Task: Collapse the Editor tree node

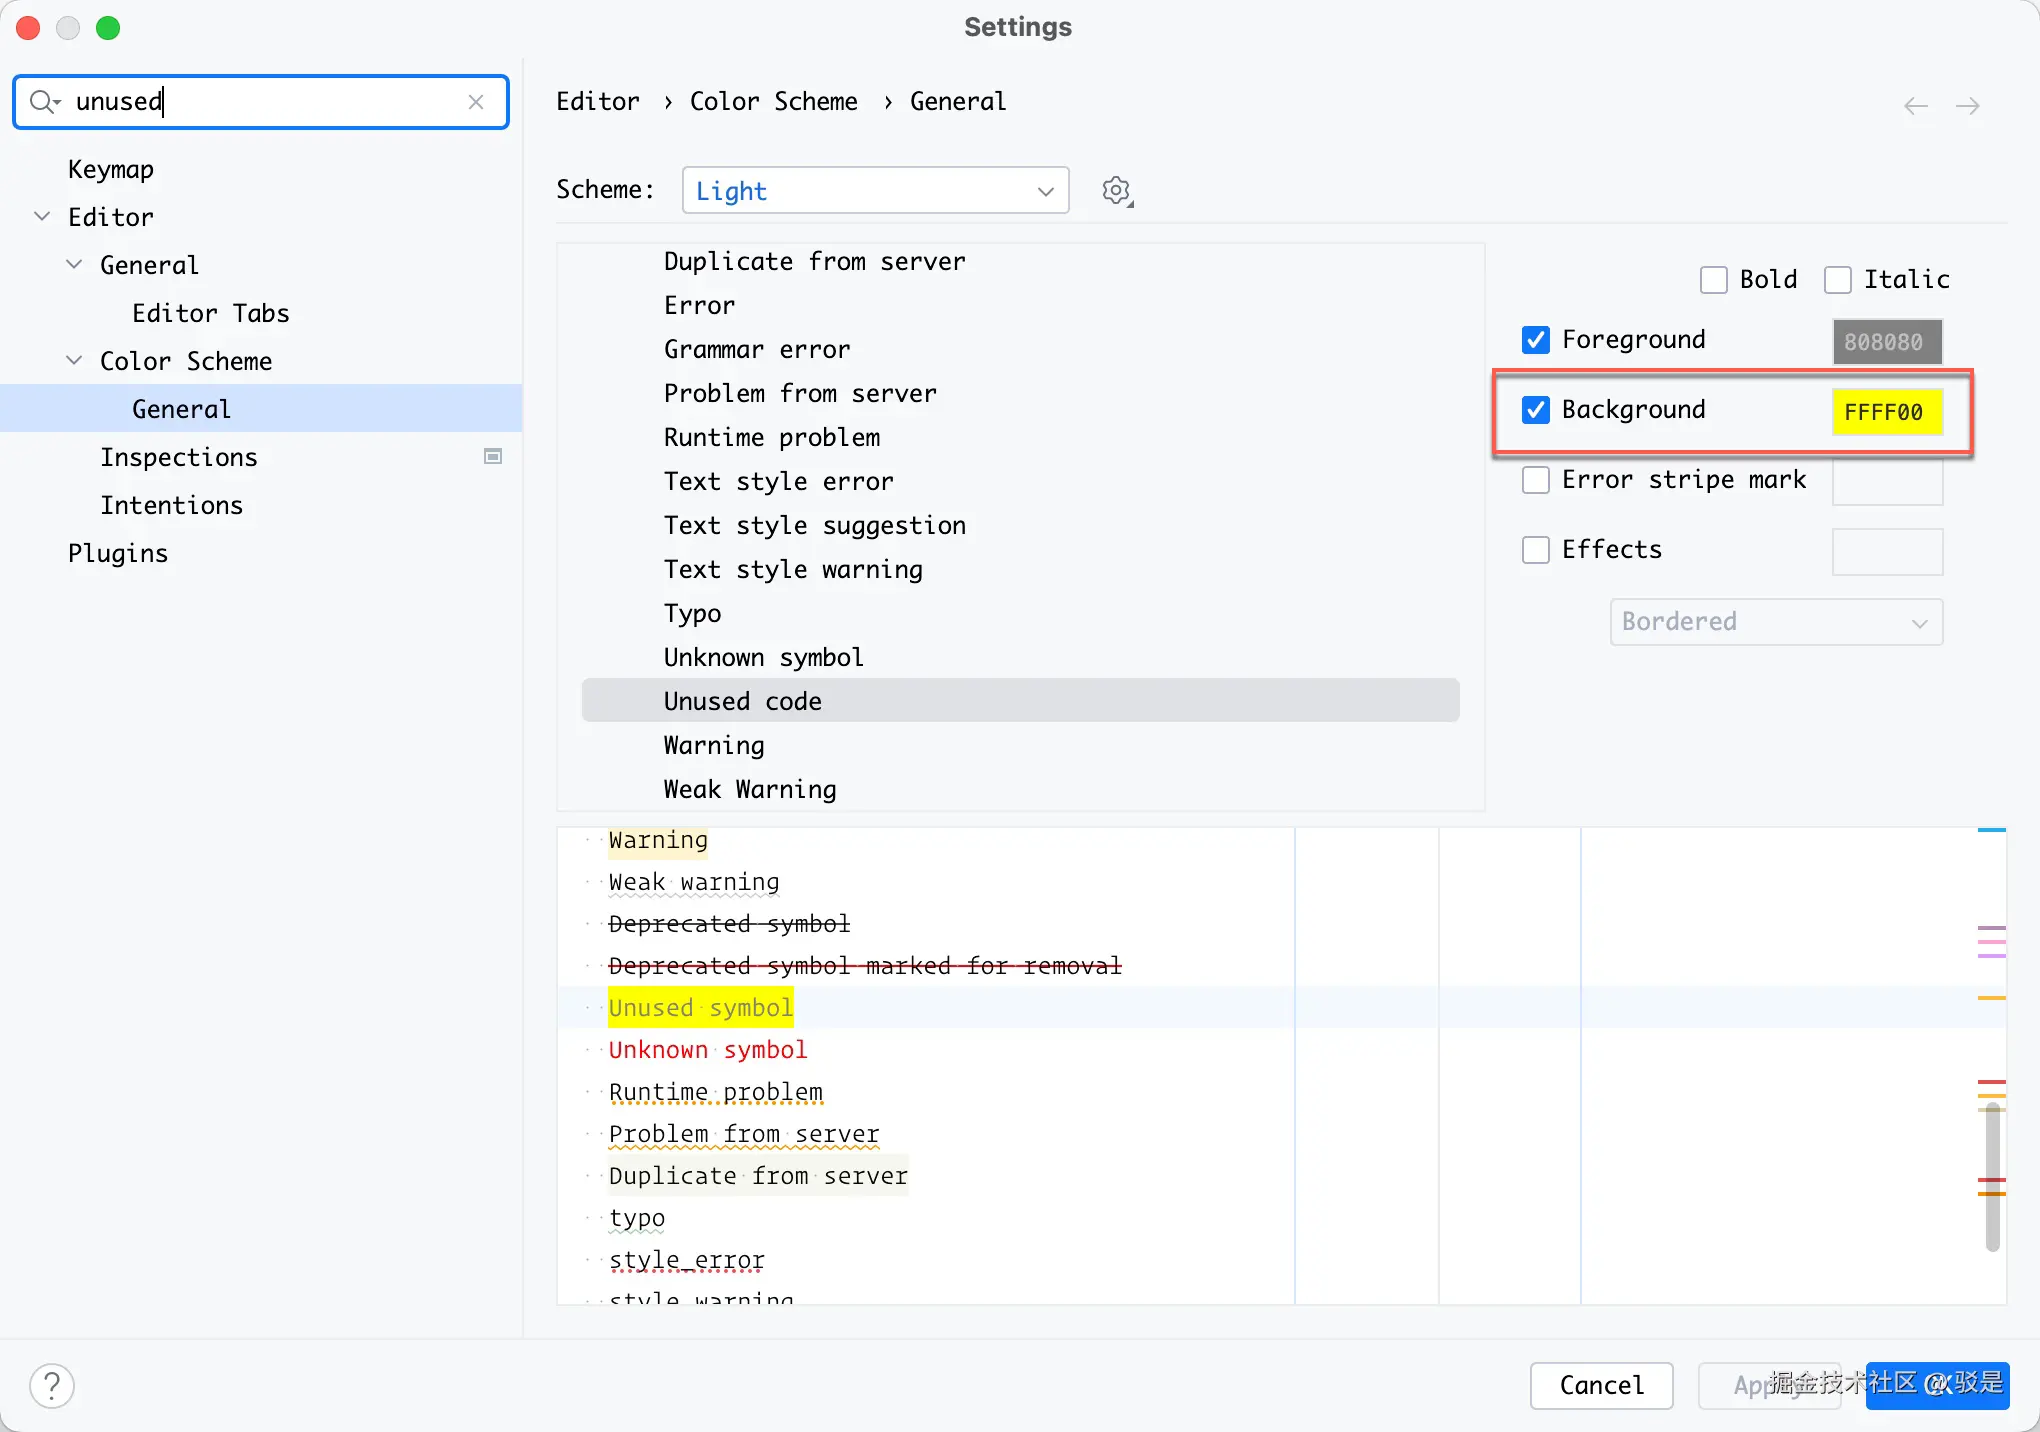Action: [42, 217]
